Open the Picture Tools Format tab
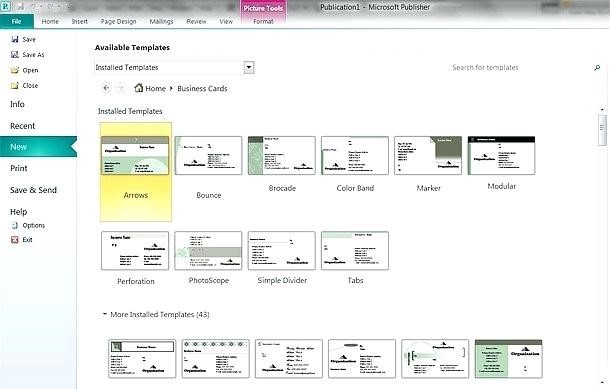The height and width of the screenshot is (389, 610). click(263, 22)
